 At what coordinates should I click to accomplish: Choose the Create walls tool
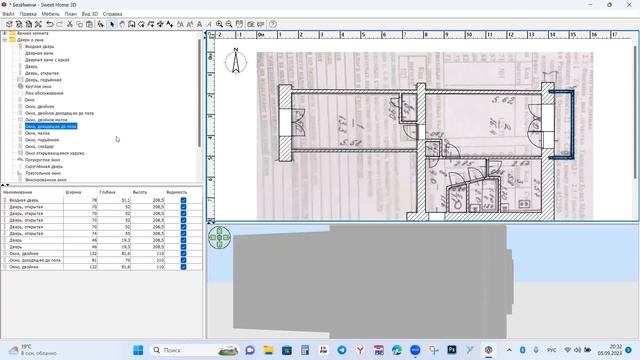point(131,24)
